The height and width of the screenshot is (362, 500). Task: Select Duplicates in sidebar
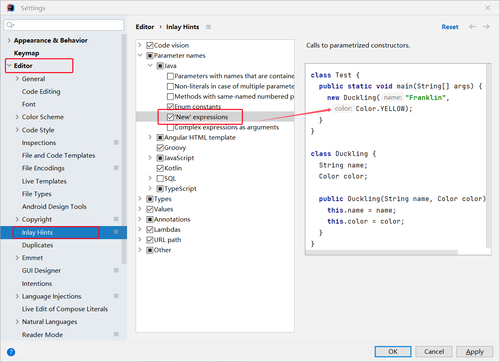tap(37, 245)
